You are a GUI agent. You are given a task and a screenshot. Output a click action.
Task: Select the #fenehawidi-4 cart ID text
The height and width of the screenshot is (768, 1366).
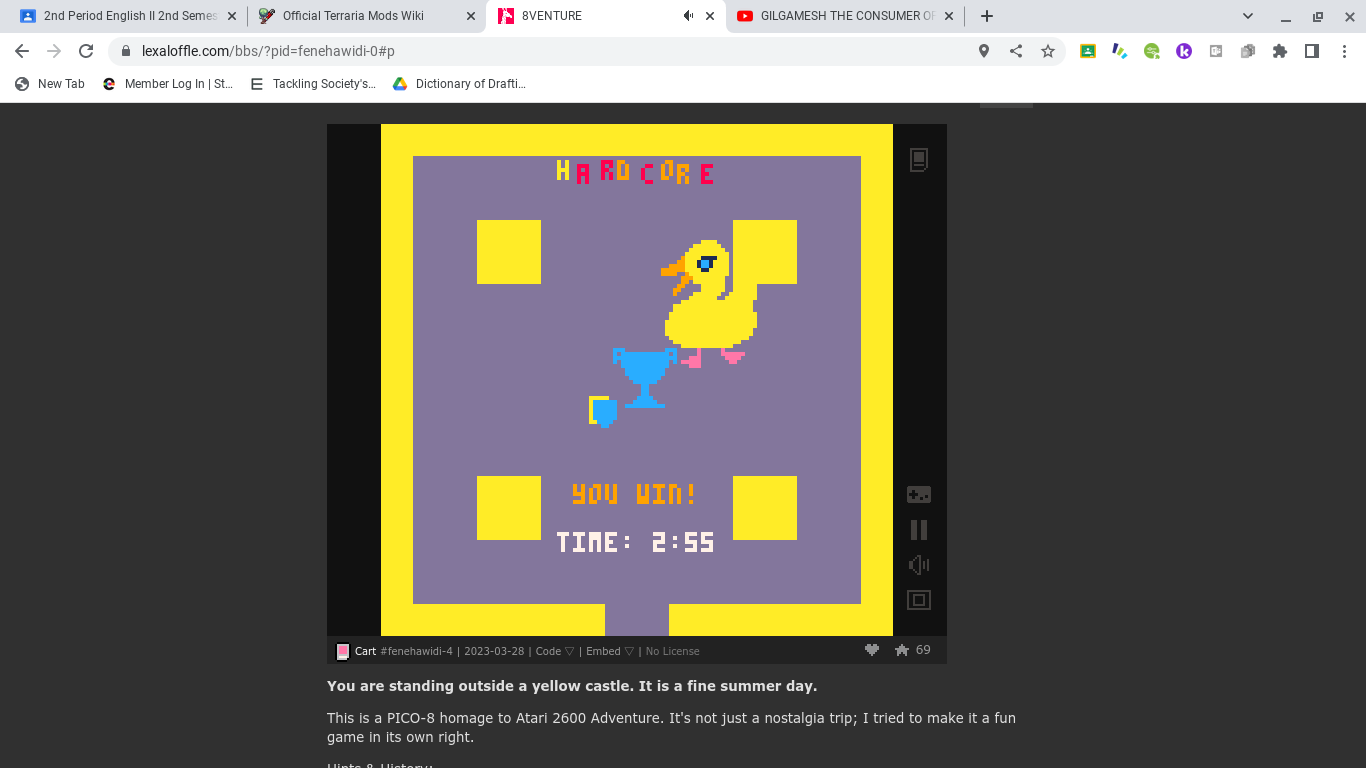tap(416, 651)
